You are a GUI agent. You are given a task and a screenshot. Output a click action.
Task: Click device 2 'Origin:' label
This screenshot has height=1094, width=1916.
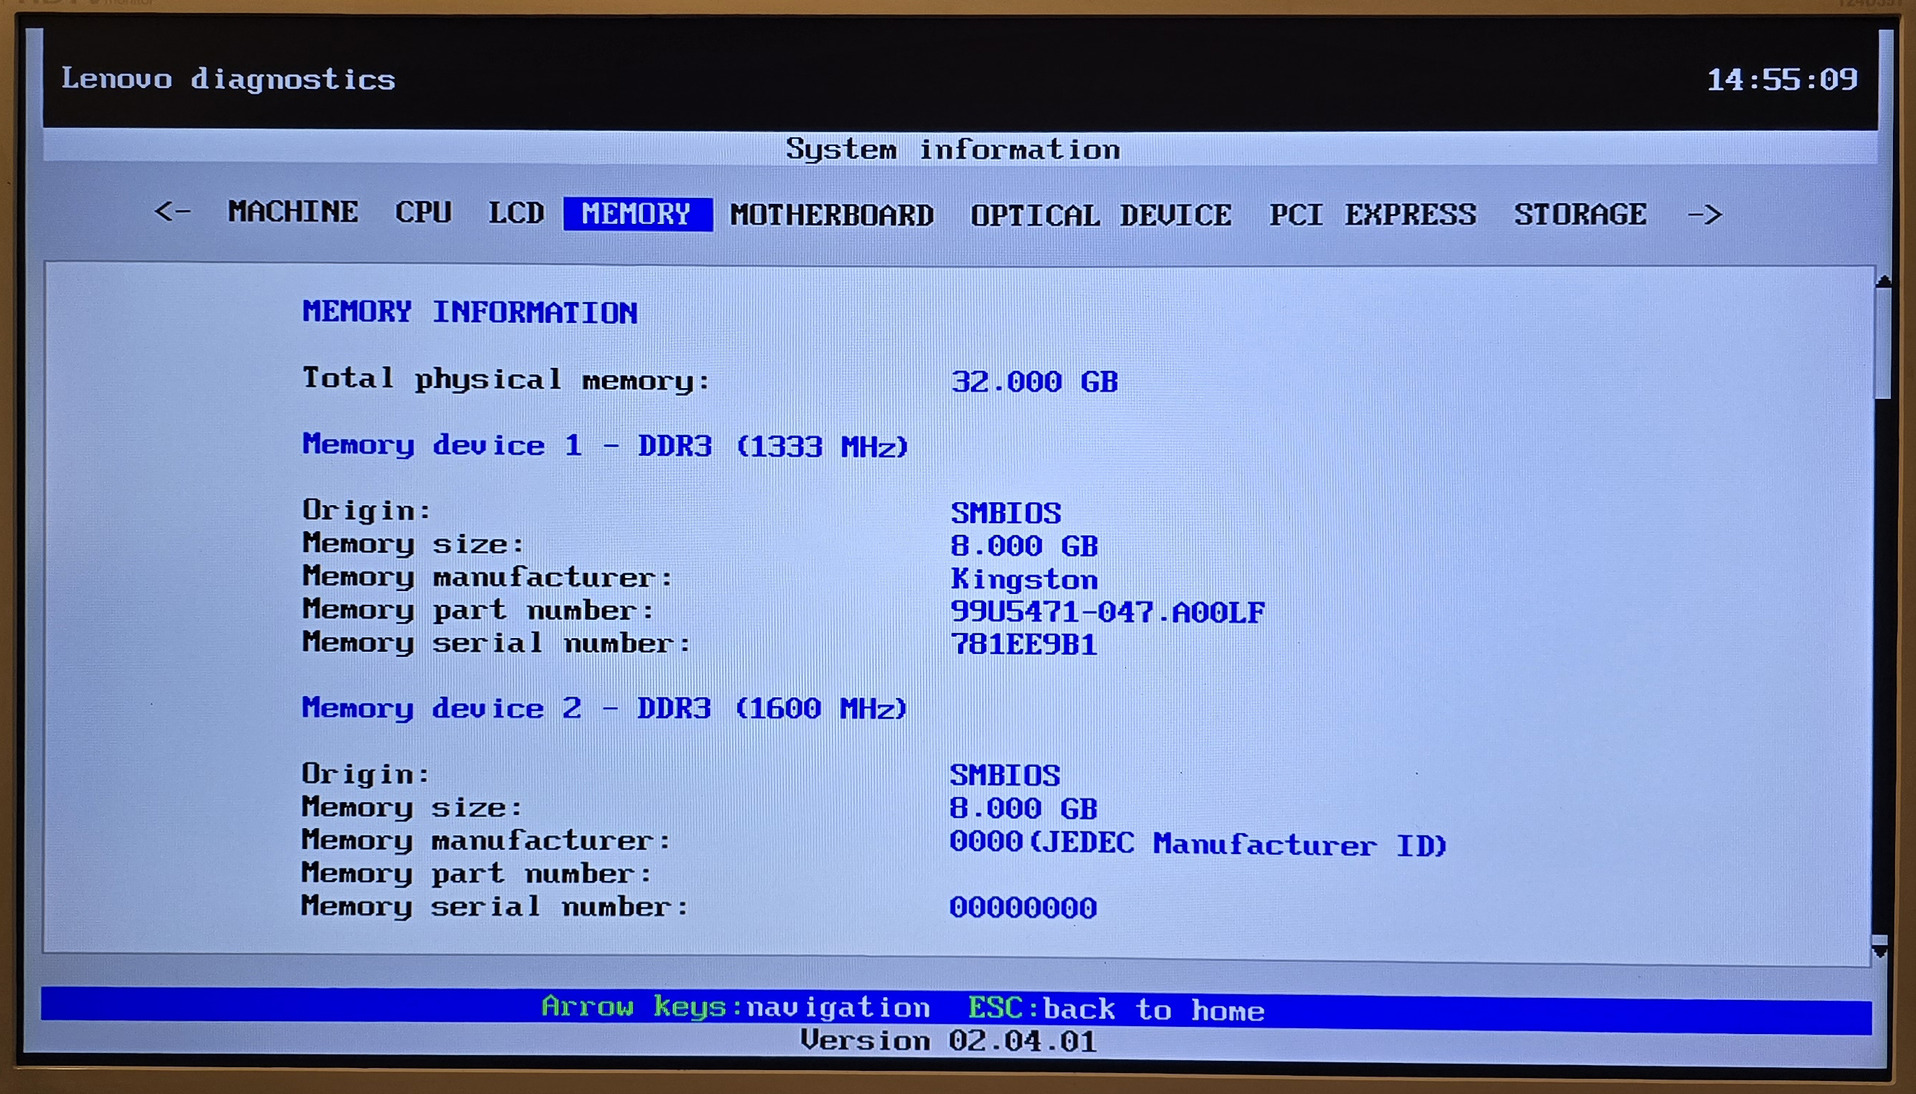(x=365, y=774)
